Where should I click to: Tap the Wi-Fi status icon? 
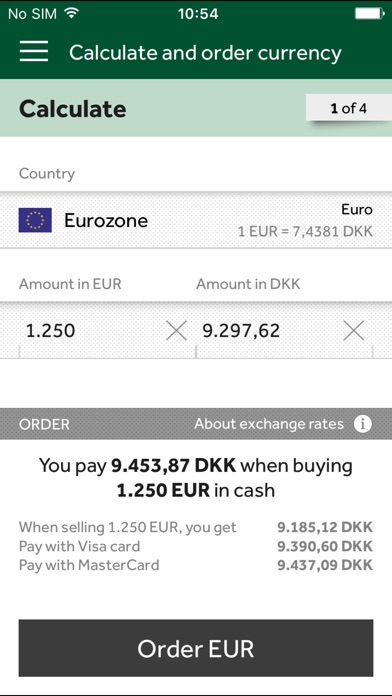click(x=71, y=13)
